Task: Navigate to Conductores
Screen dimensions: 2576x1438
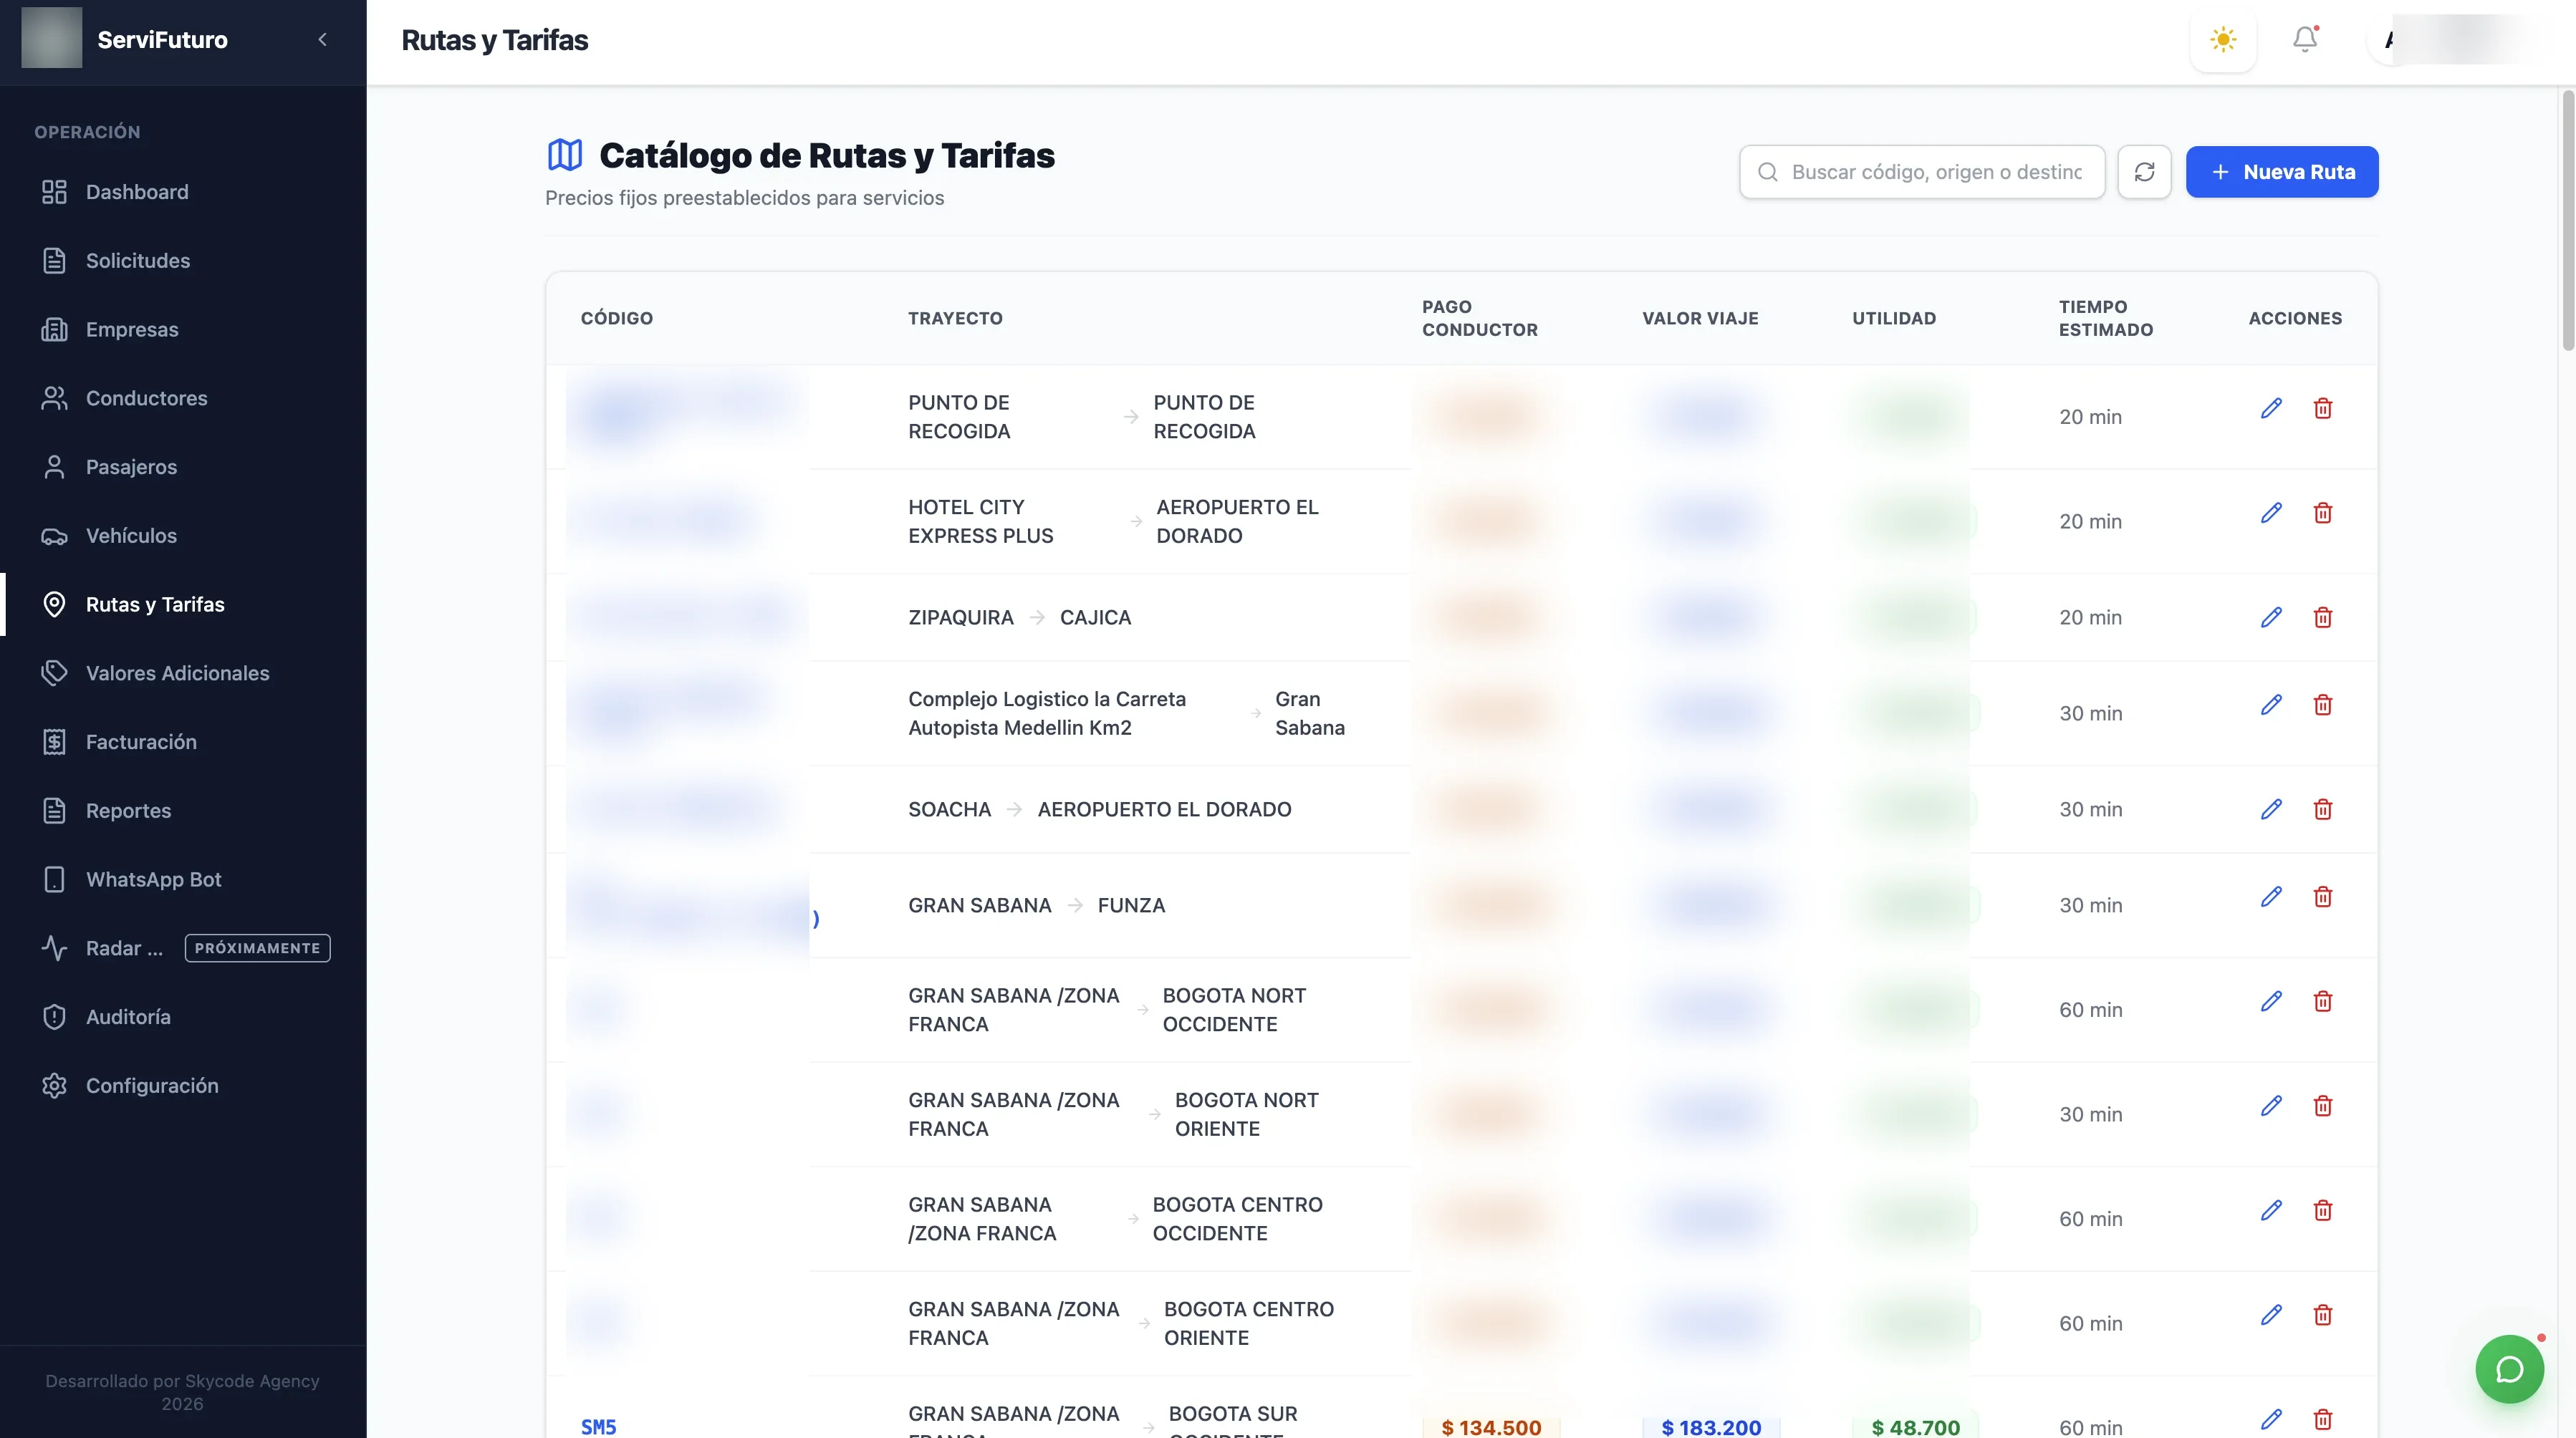Action: click(x=184, y=398)
